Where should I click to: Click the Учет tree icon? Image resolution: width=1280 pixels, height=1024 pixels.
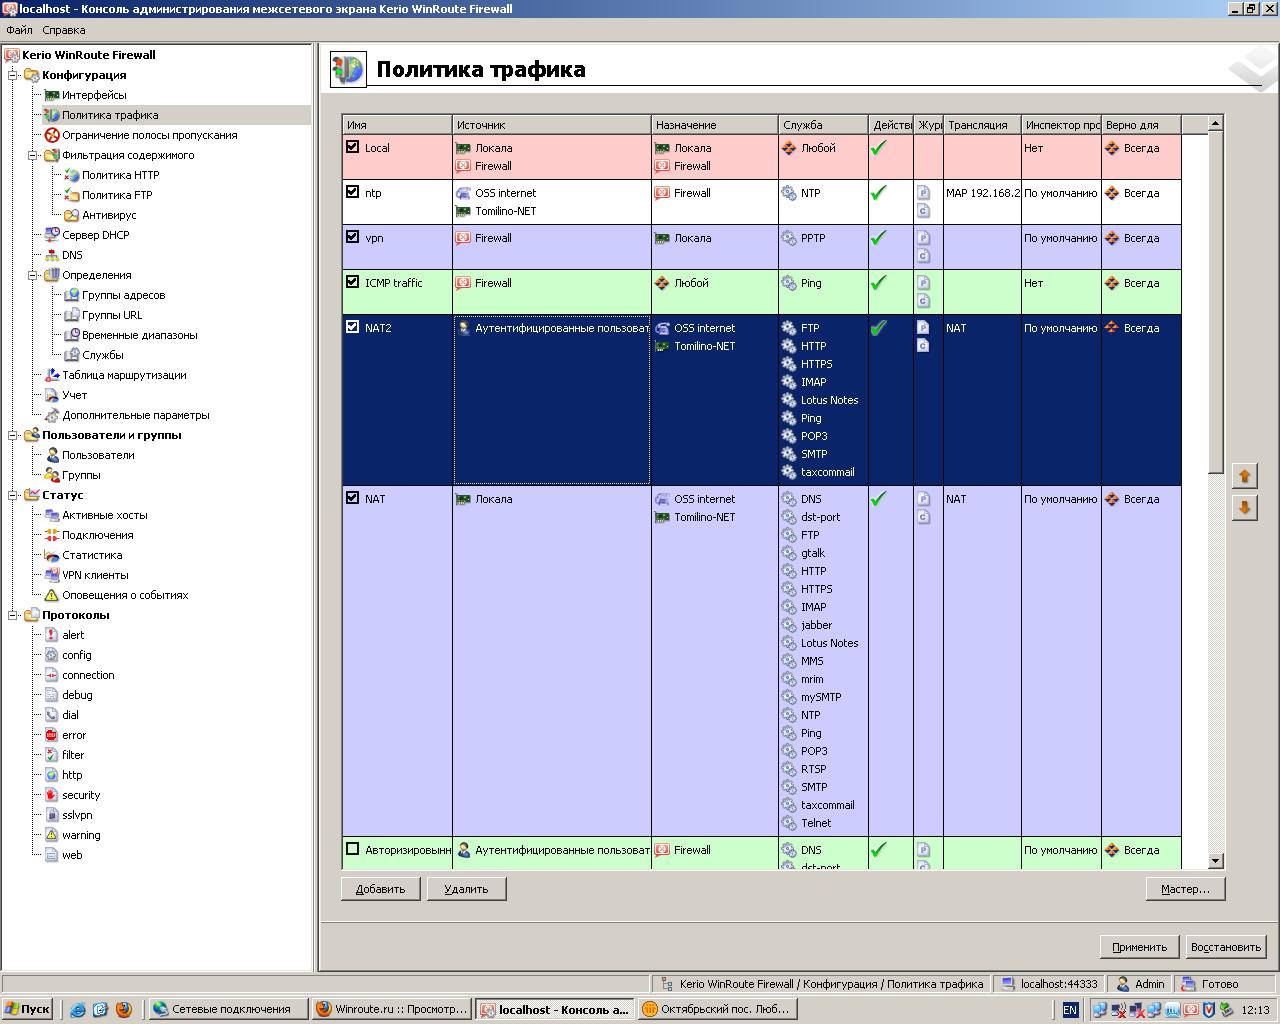[52, 395]
